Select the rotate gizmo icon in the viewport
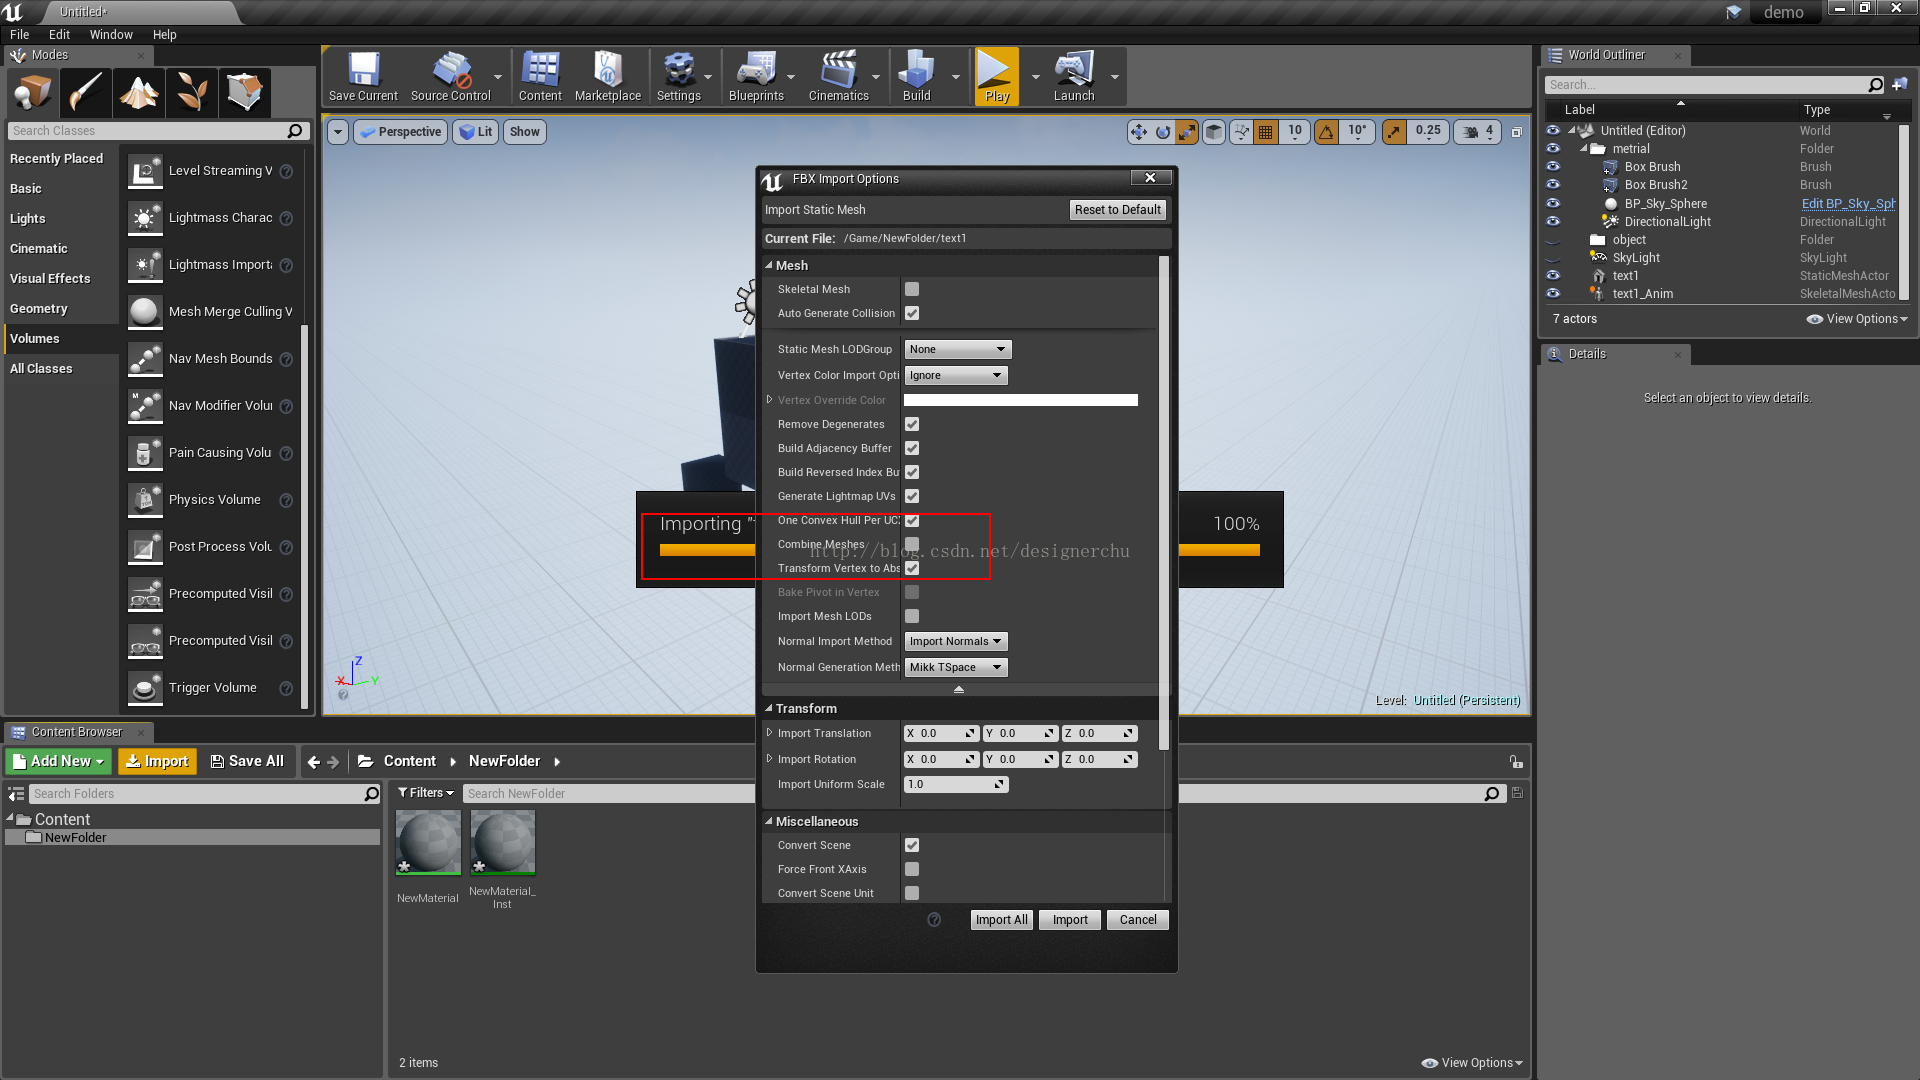The height and width of the screenshot is (1080, 1920). [1163, 132]
